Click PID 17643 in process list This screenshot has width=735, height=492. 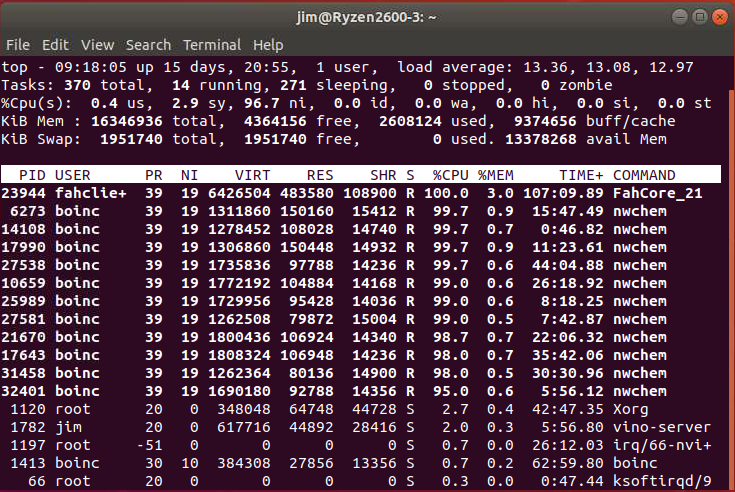[23, 355]
